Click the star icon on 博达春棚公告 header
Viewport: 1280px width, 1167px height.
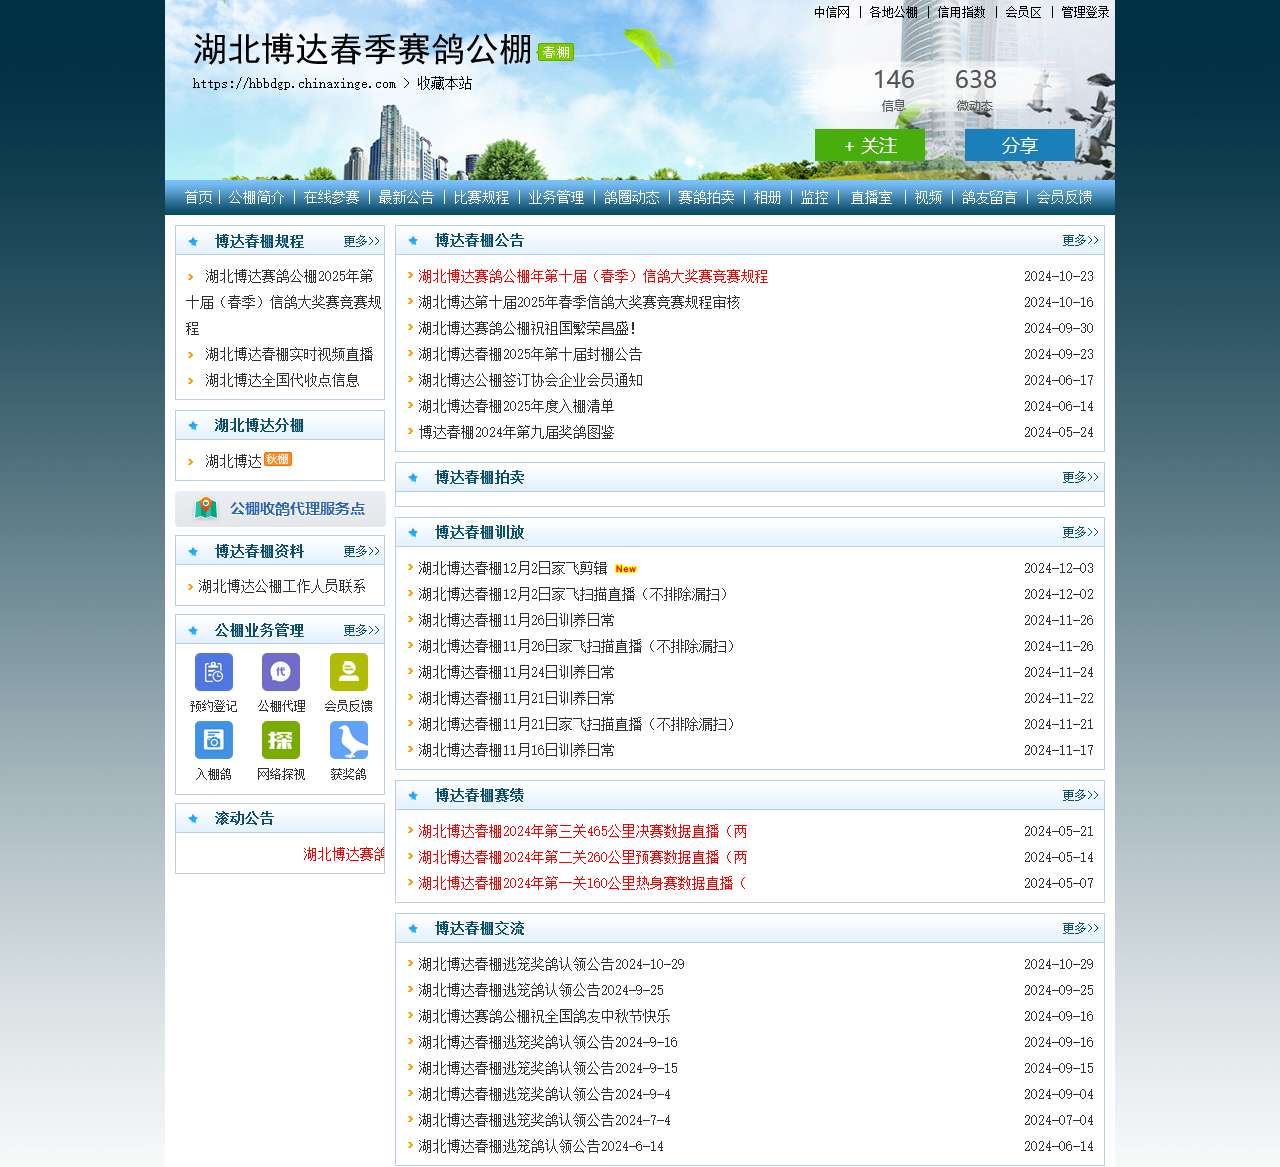point(413,240)
